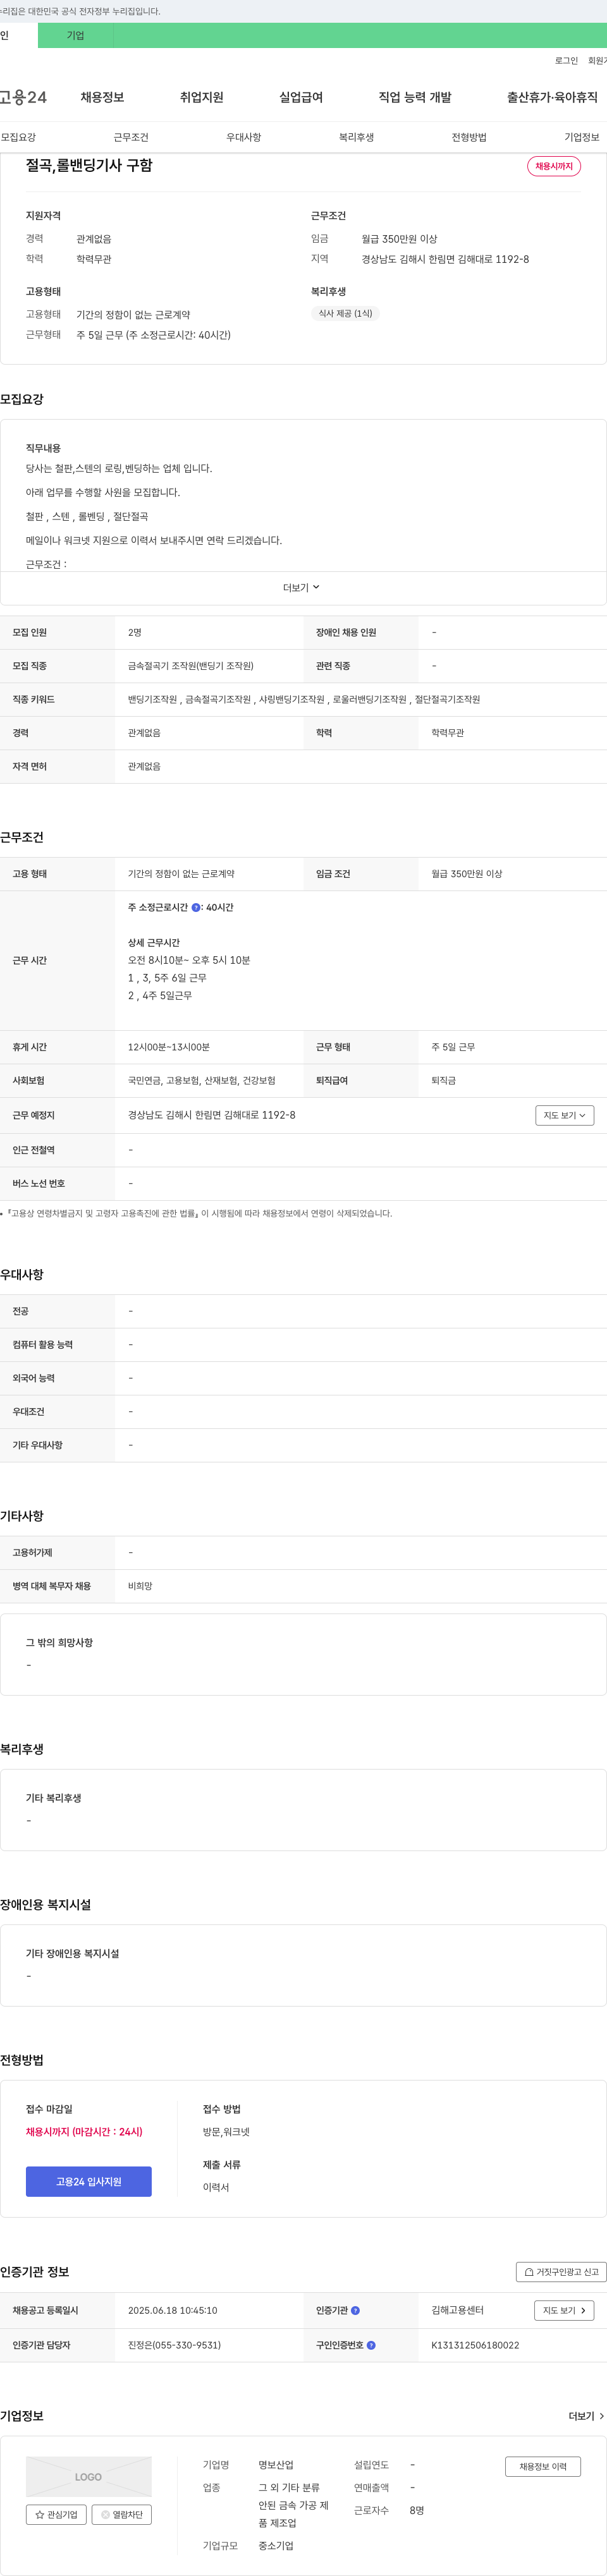Click registration date 2025.06.18 10:45:10
This screenshot has width=607, height=2576.
tap(172, 2310)
